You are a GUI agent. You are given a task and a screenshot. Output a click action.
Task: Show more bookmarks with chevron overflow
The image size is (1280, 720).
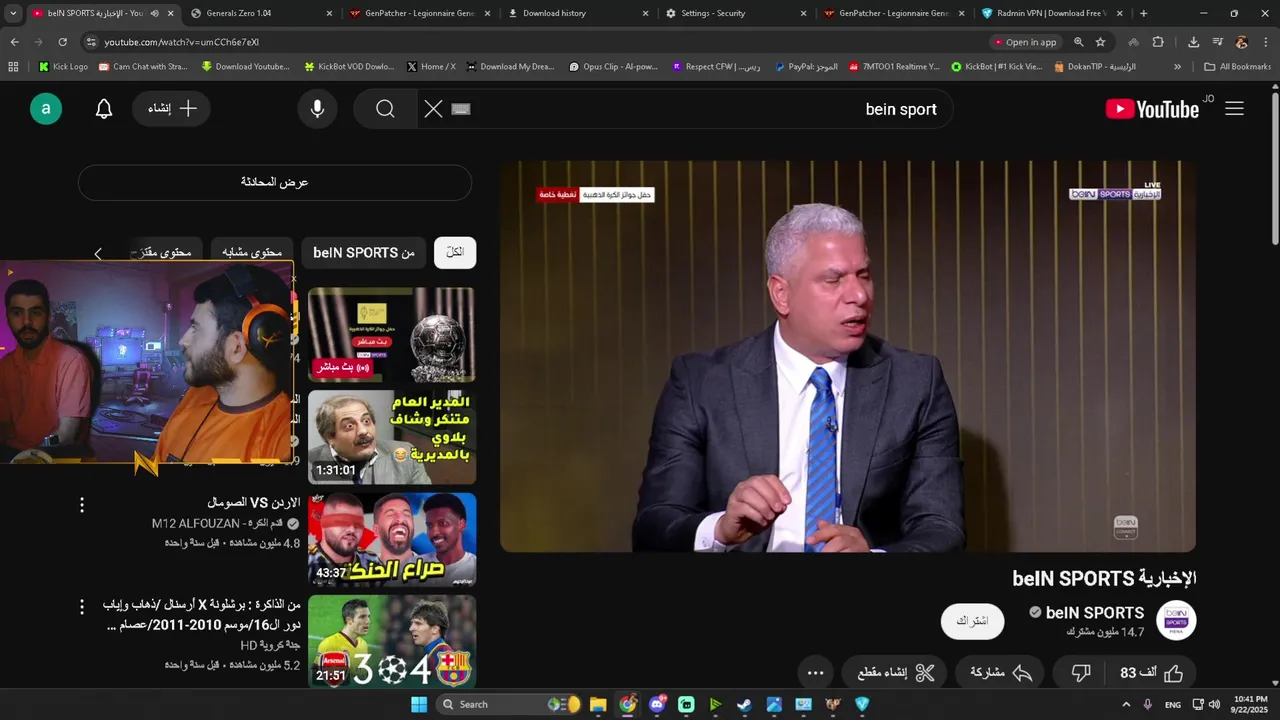[x=1177, y=67]
